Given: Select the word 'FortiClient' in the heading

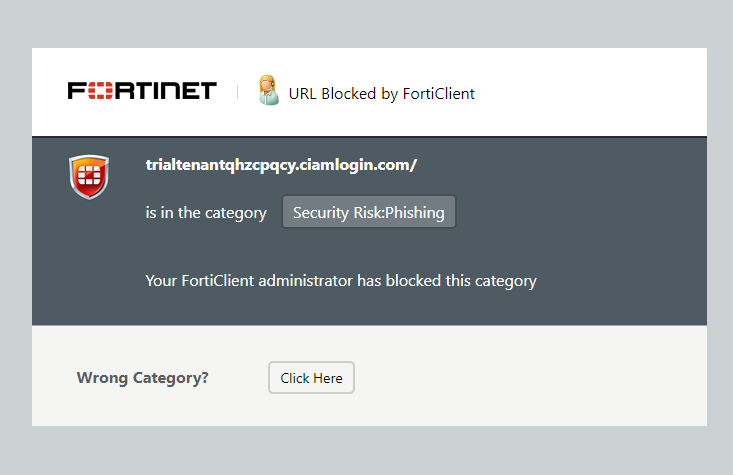Looking at the screenshot, I should (x=438, y=94).
